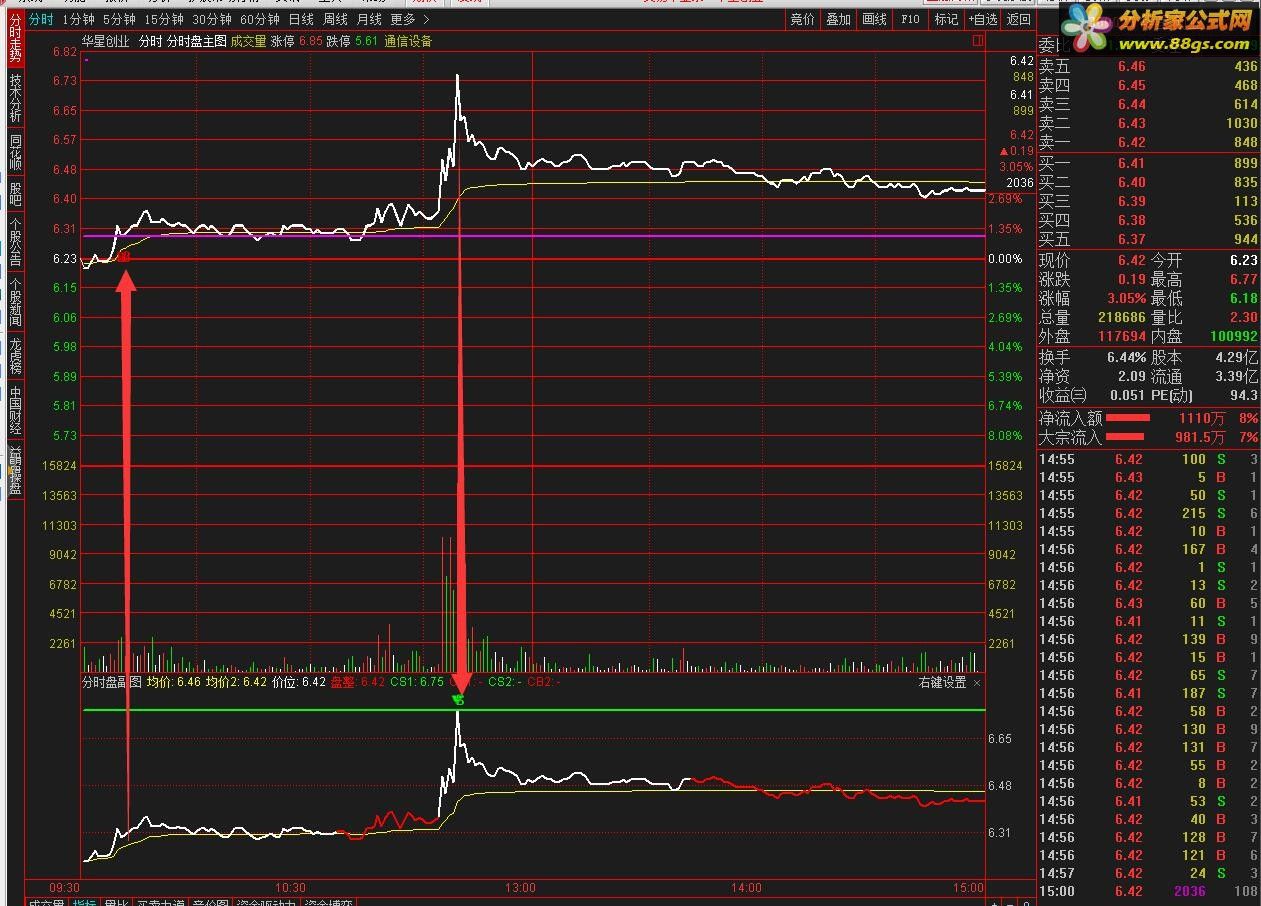
Task: Click the 最低 6.18 value
Action: pos(1243,298)
